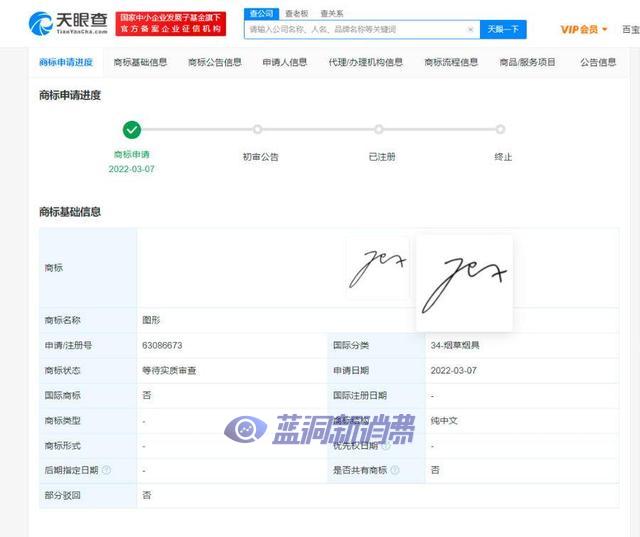Open the VIP会员 dropdown
Image resolution: width=640 pixels, height=537 pixels.
pos(584,29)
